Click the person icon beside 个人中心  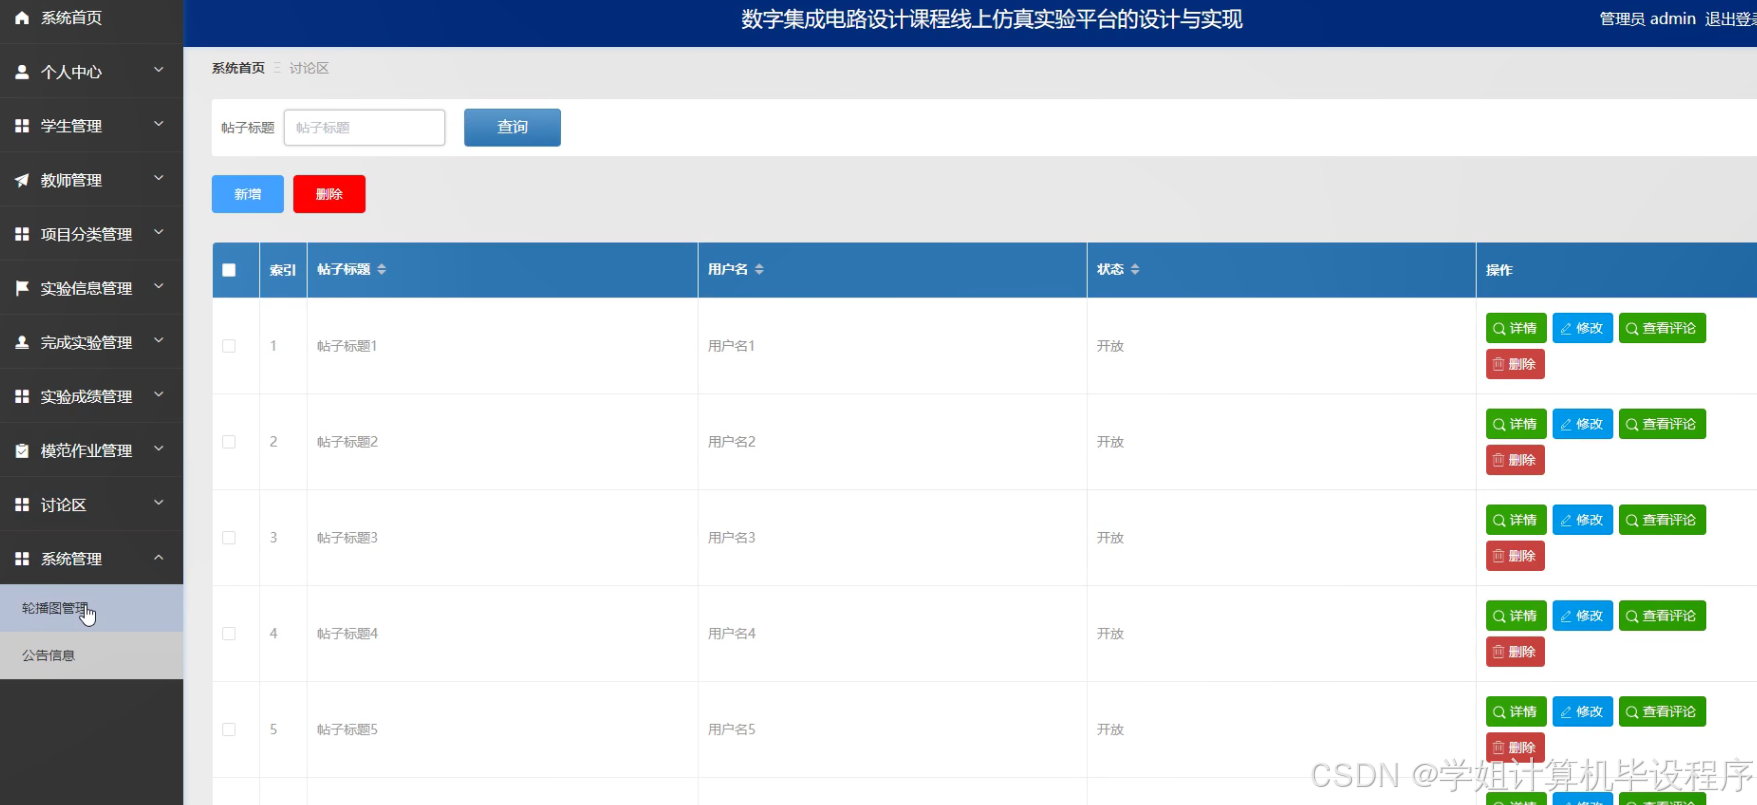[22, 72]
